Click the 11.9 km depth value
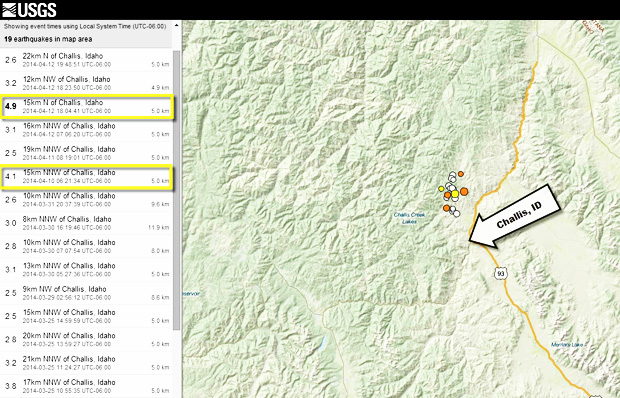The height and width of the screenshot is (398, 620). [159, 228]
